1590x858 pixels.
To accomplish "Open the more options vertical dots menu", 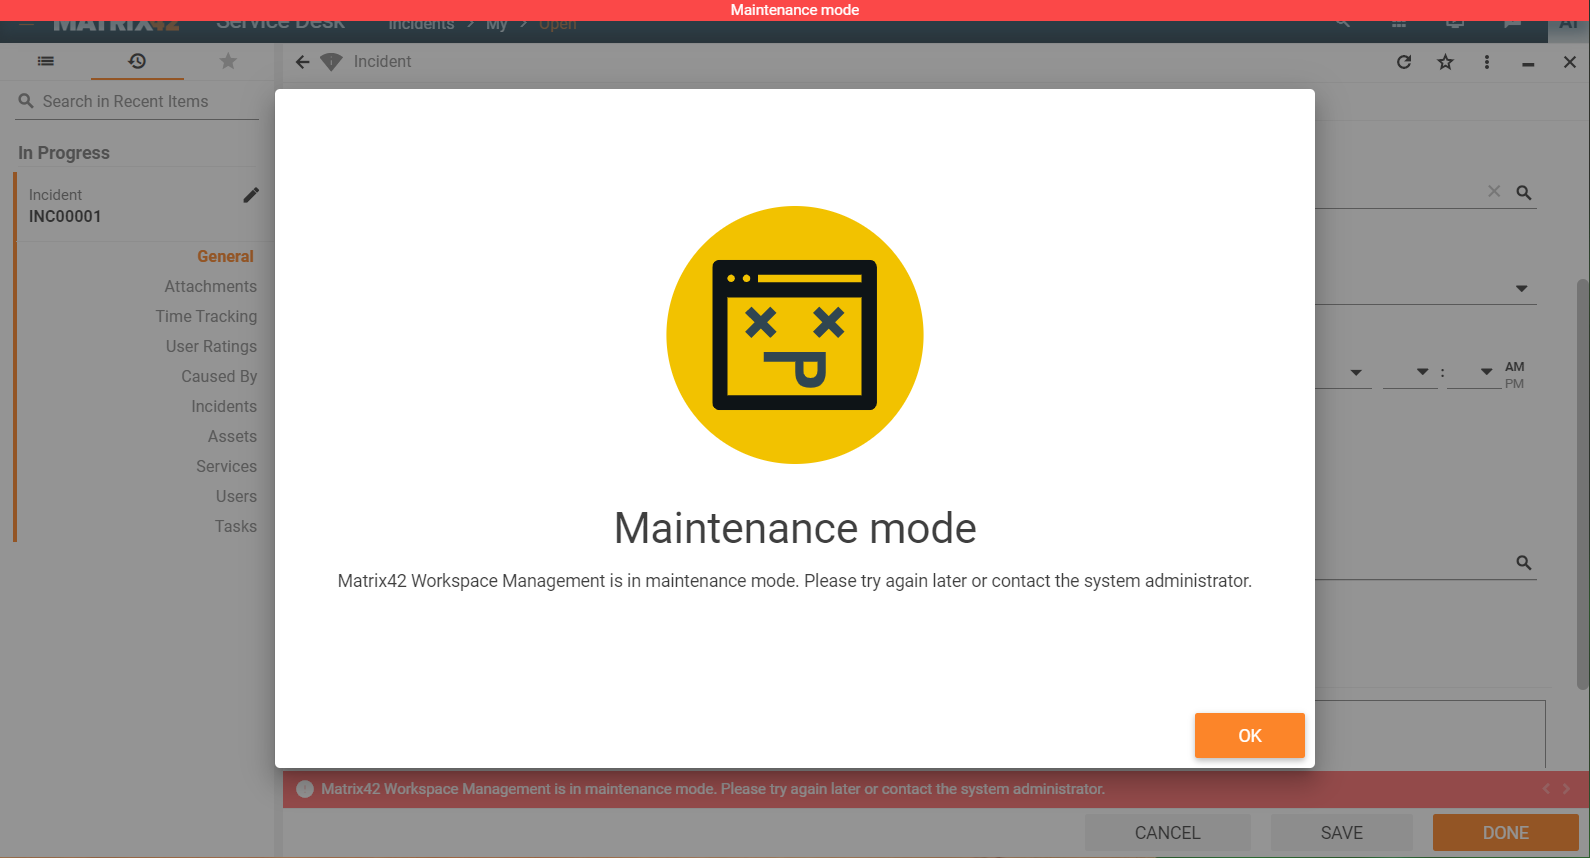I will [x=1487, y=62].
